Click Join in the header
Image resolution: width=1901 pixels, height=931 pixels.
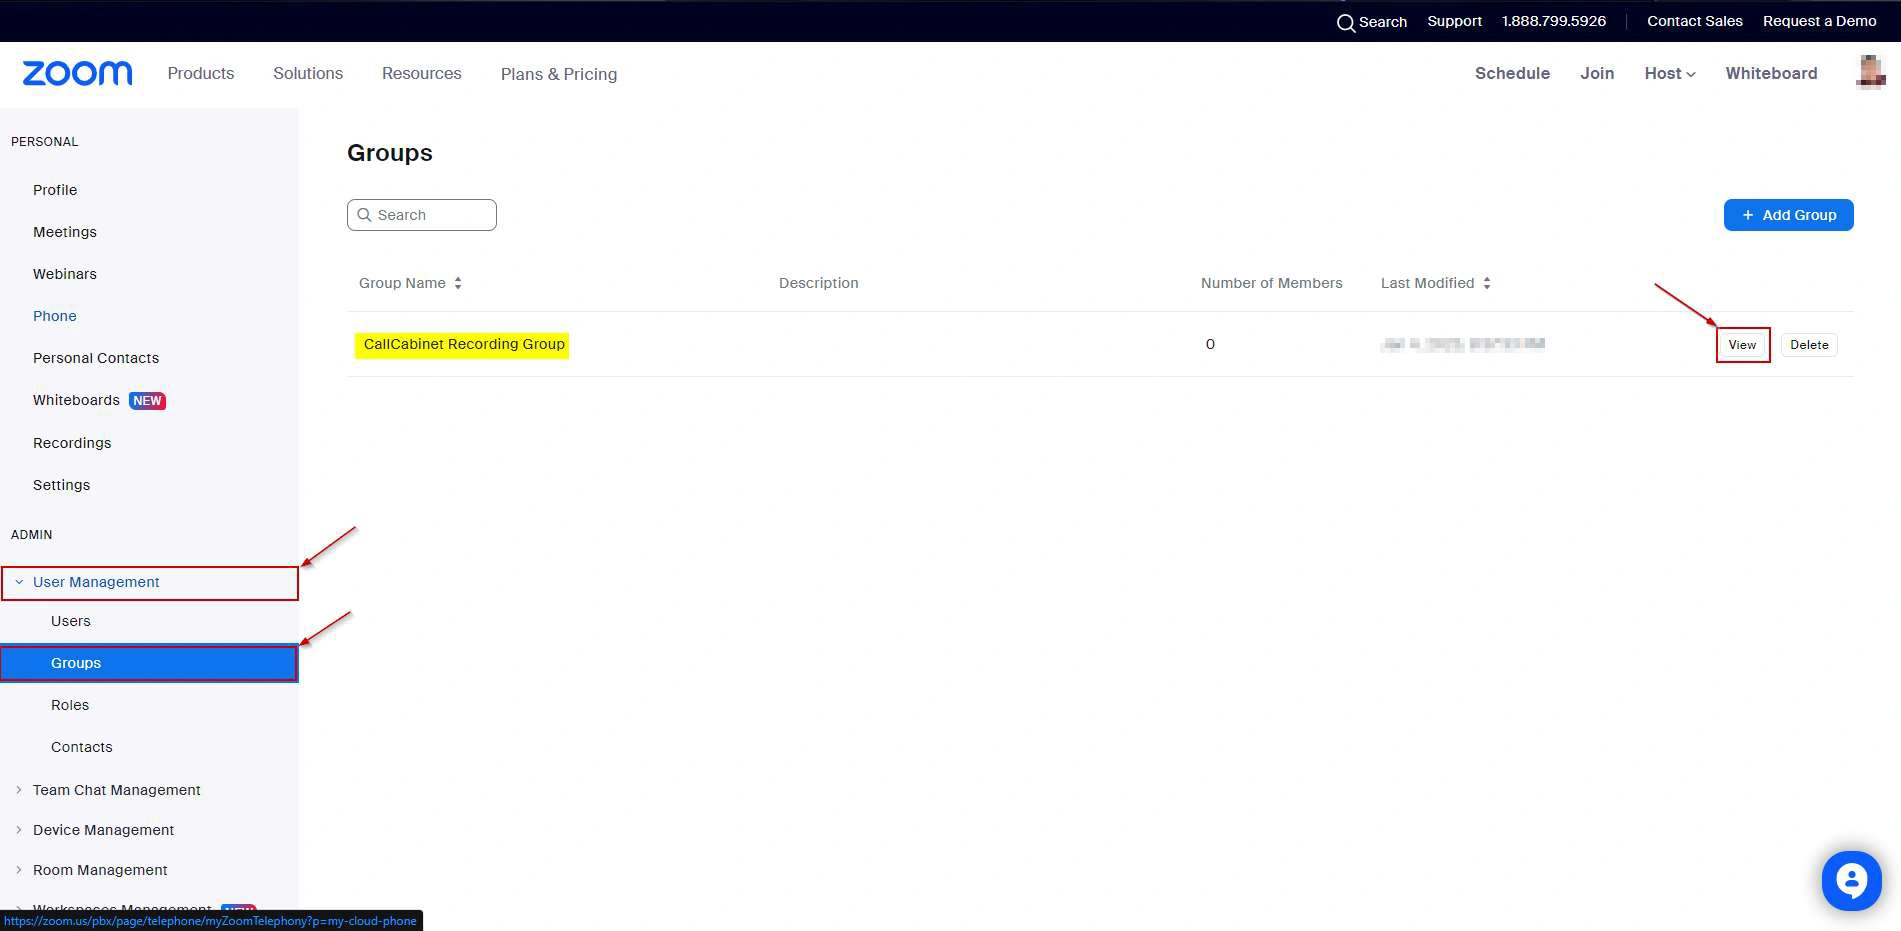coord(1597,73)
